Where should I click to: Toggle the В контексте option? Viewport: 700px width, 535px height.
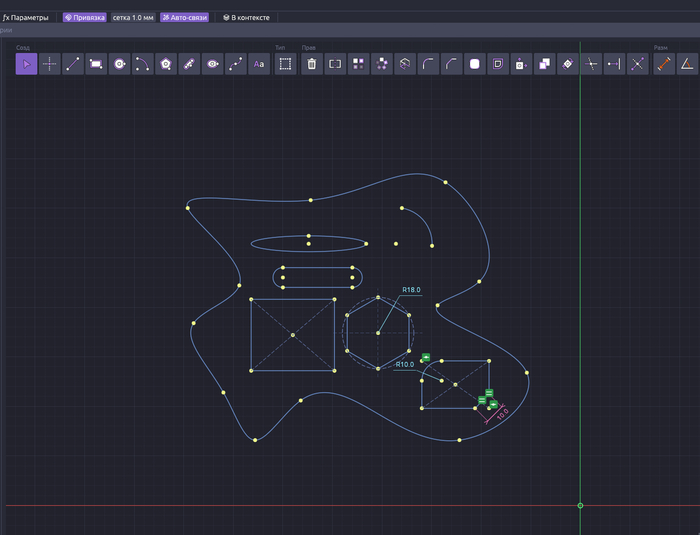(x=246, y=17)
